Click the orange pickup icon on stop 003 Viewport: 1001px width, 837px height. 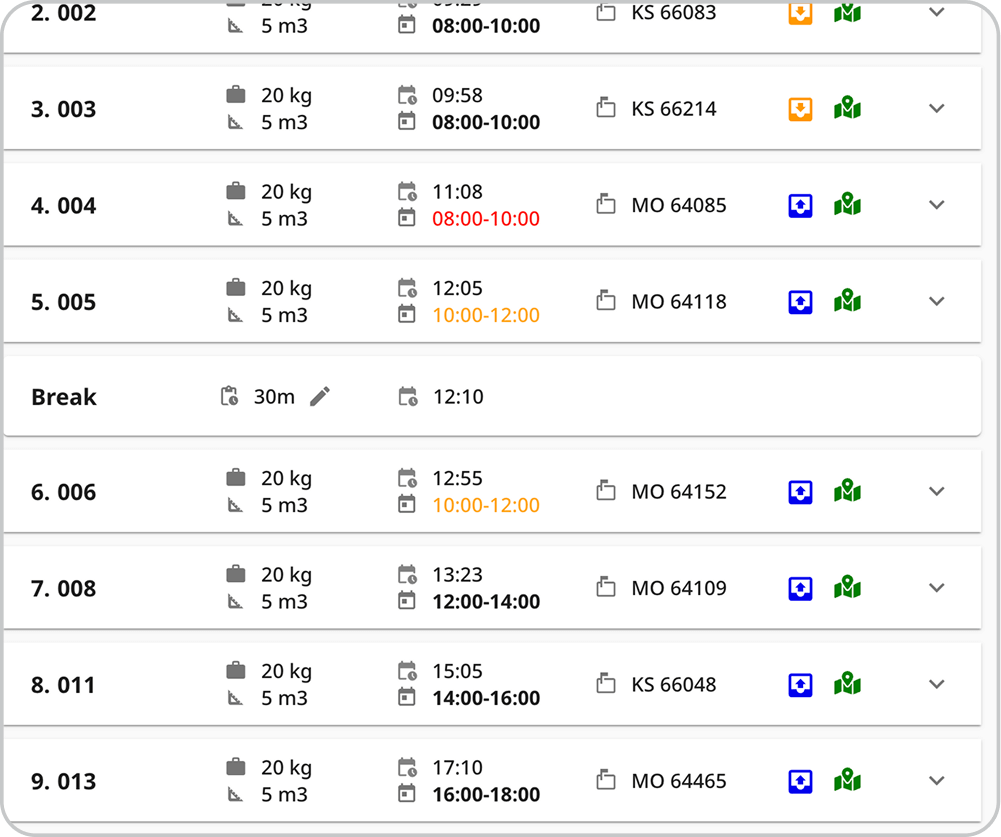click(x=800, y=108)
